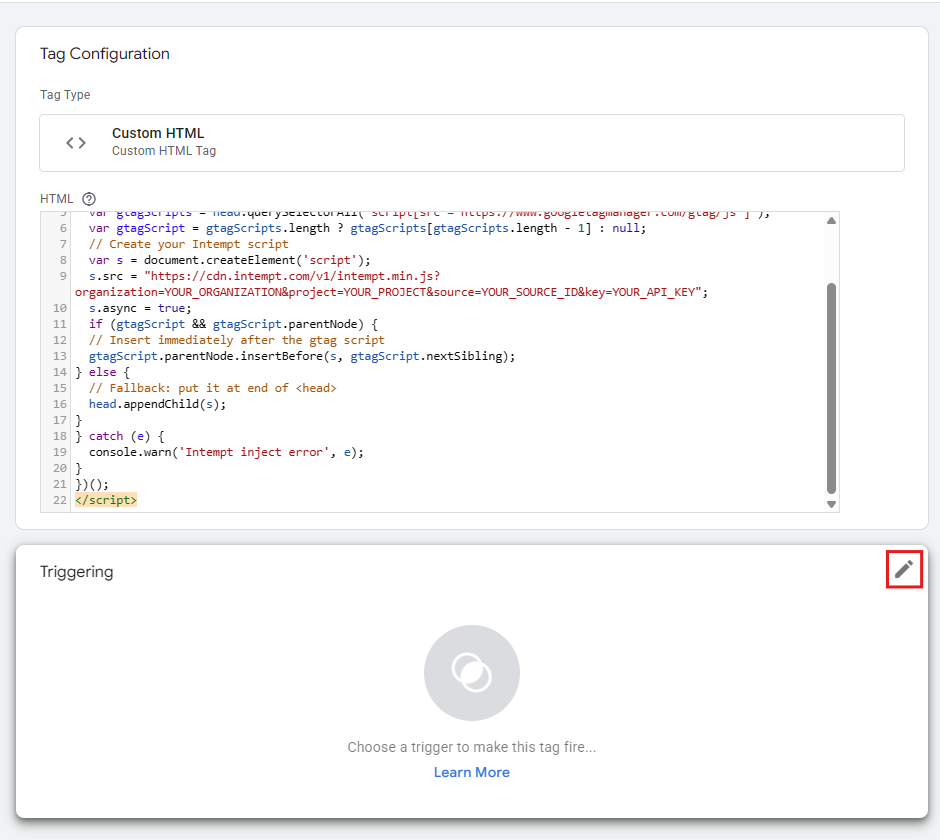Screen dimensions: 940x840
Task: Click 'Choose a trigger to make this tag fire' text
Action: pos(472,747)
